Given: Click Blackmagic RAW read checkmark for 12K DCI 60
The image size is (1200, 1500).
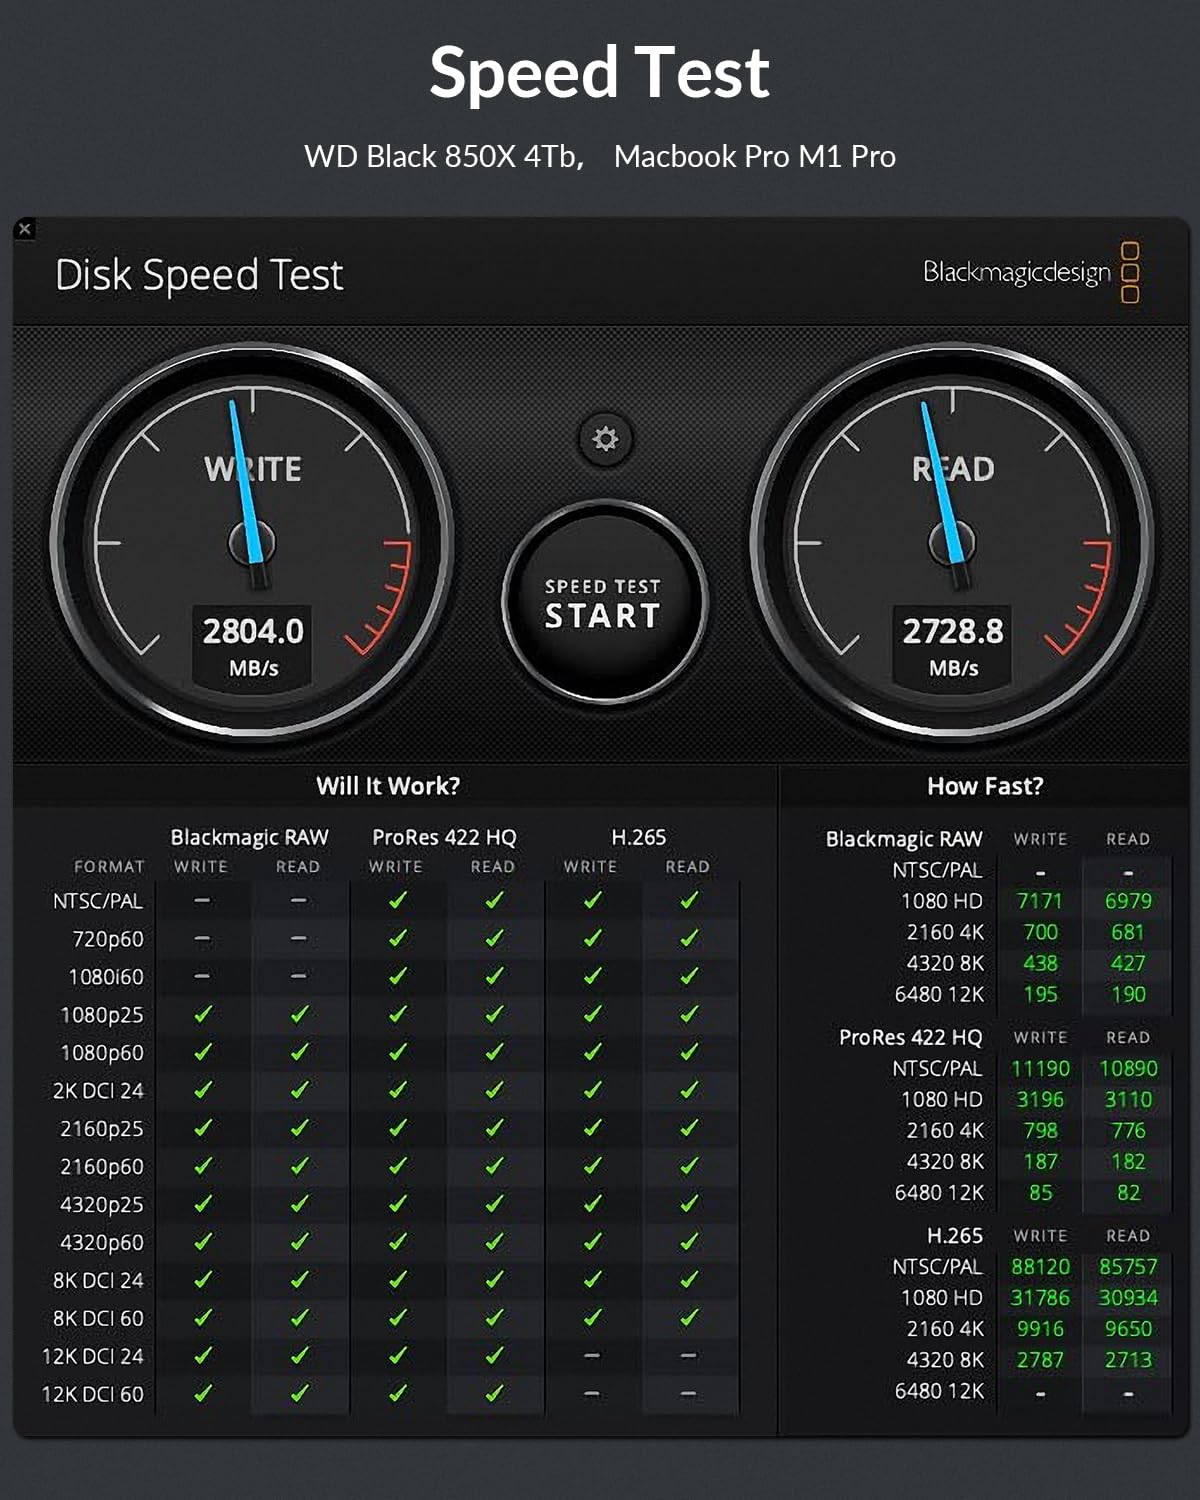Looking at the screenshot, I should point(299,1393).
